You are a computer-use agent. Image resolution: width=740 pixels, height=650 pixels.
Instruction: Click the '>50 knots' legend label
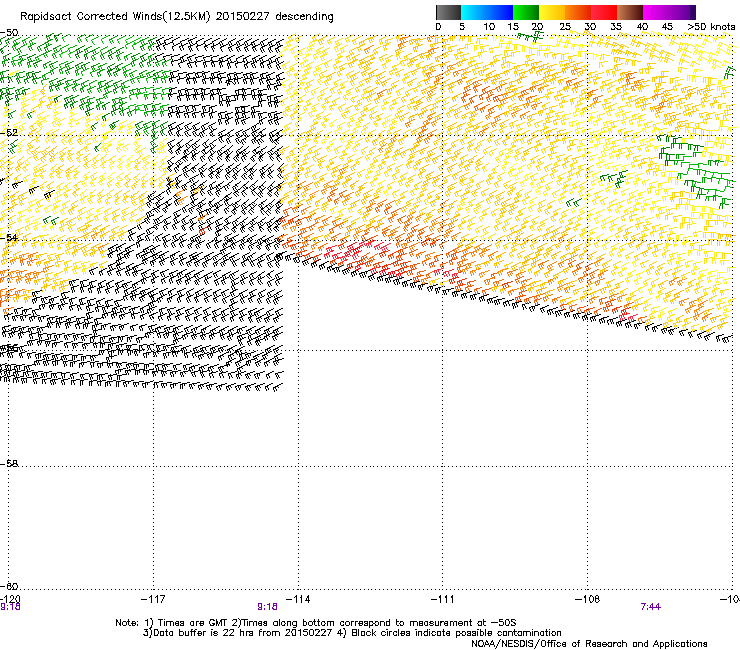click(x=712, y=27)
